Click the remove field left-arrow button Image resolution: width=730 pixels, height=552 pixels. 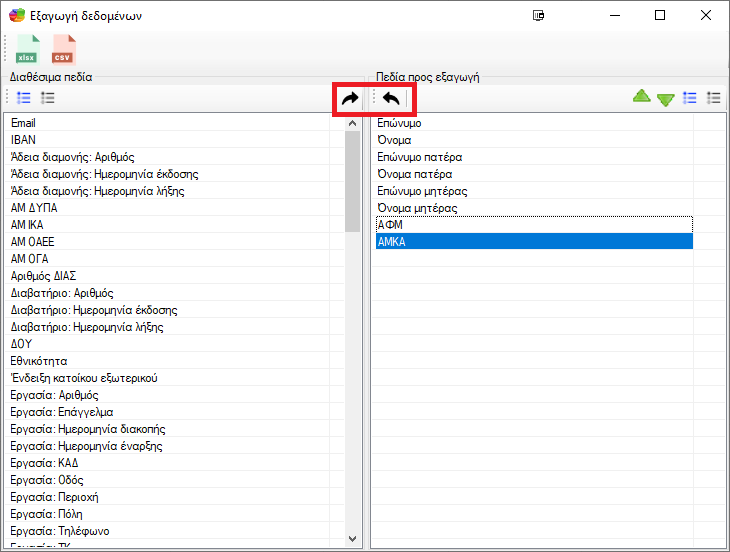click(391, 98)
